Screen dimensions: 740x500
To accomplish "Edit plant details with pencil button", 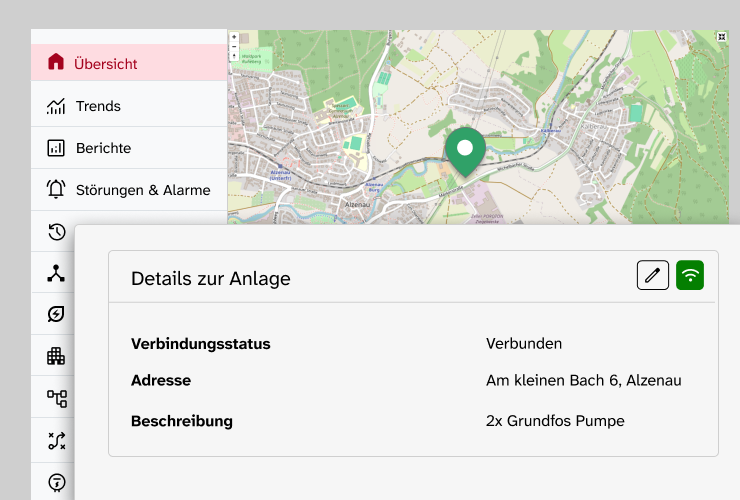I will click(653, 275).
